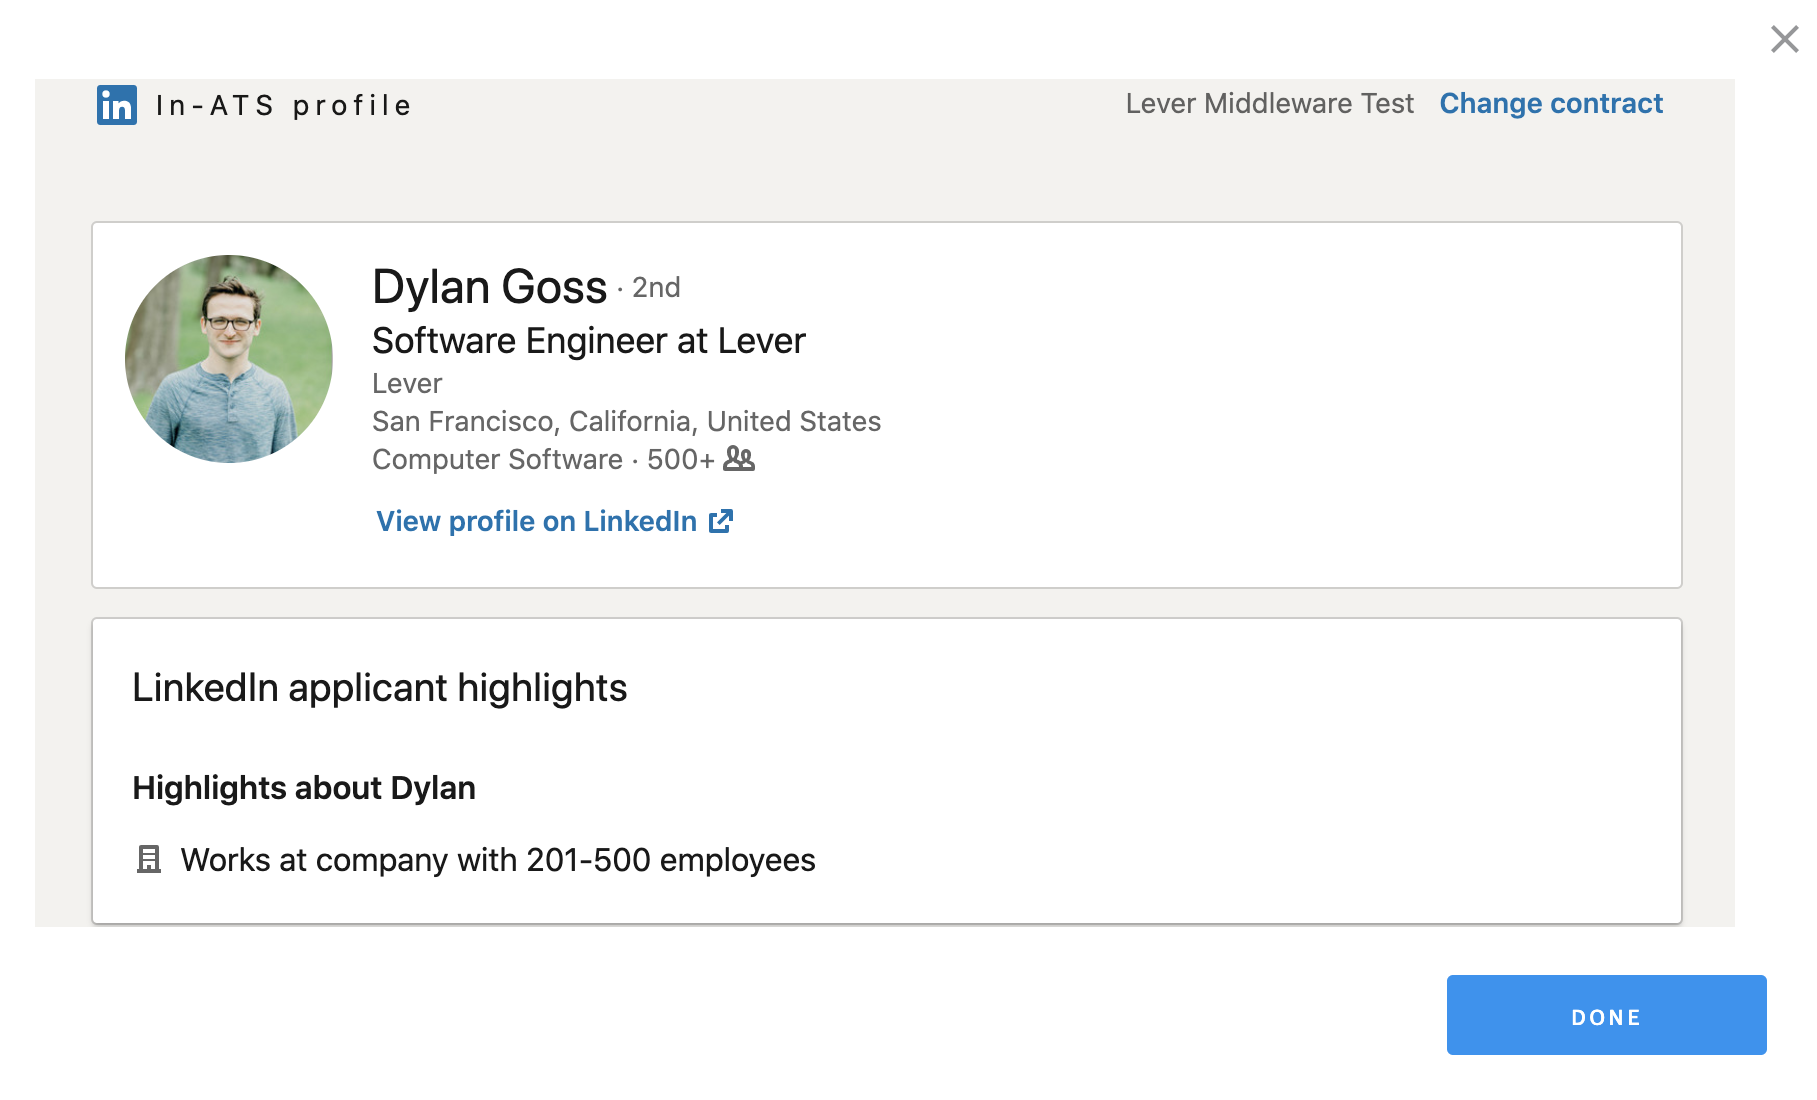The width and height of the screenshot is (1817, 1100).
Task: Click the LinkedIn logo icon
Action: coord(117,105)
